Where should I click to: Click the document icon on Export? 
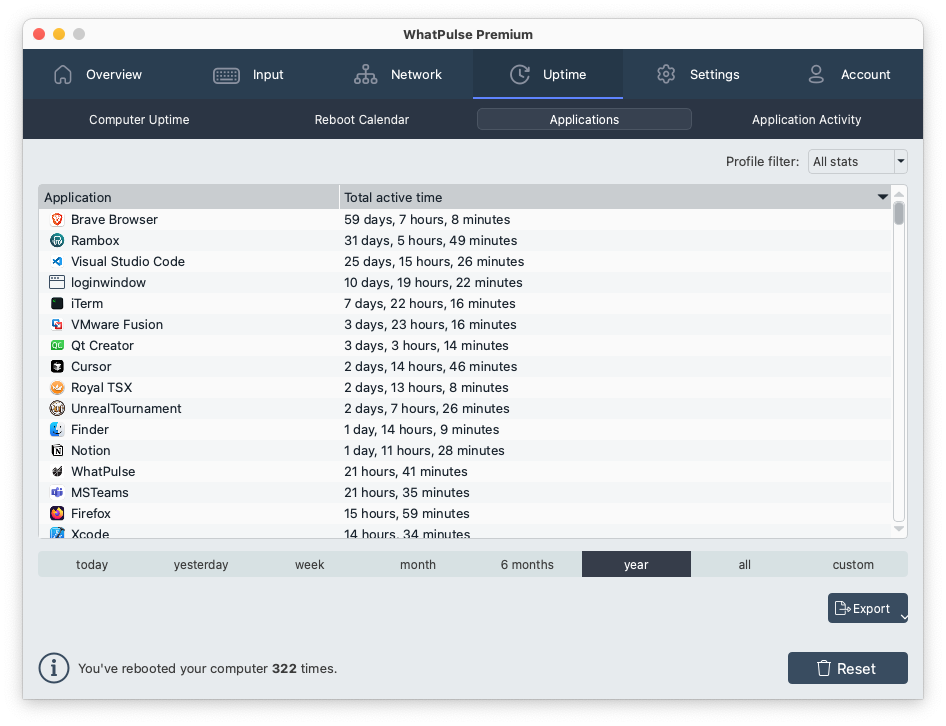coord(842,608)
